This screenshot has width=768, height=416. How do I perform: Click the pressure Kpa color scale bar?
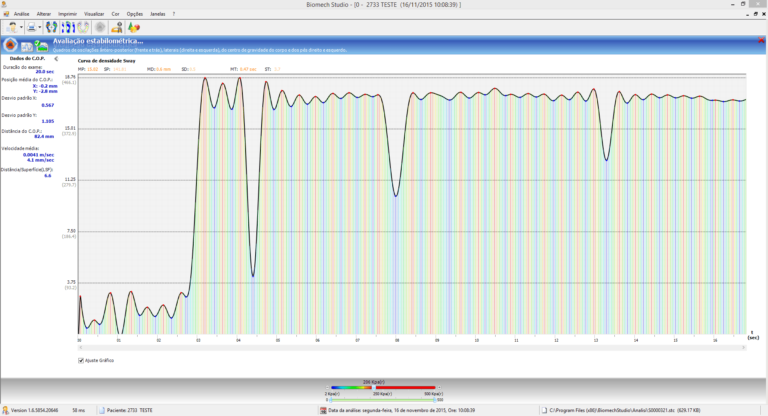(x=384, y=388)
